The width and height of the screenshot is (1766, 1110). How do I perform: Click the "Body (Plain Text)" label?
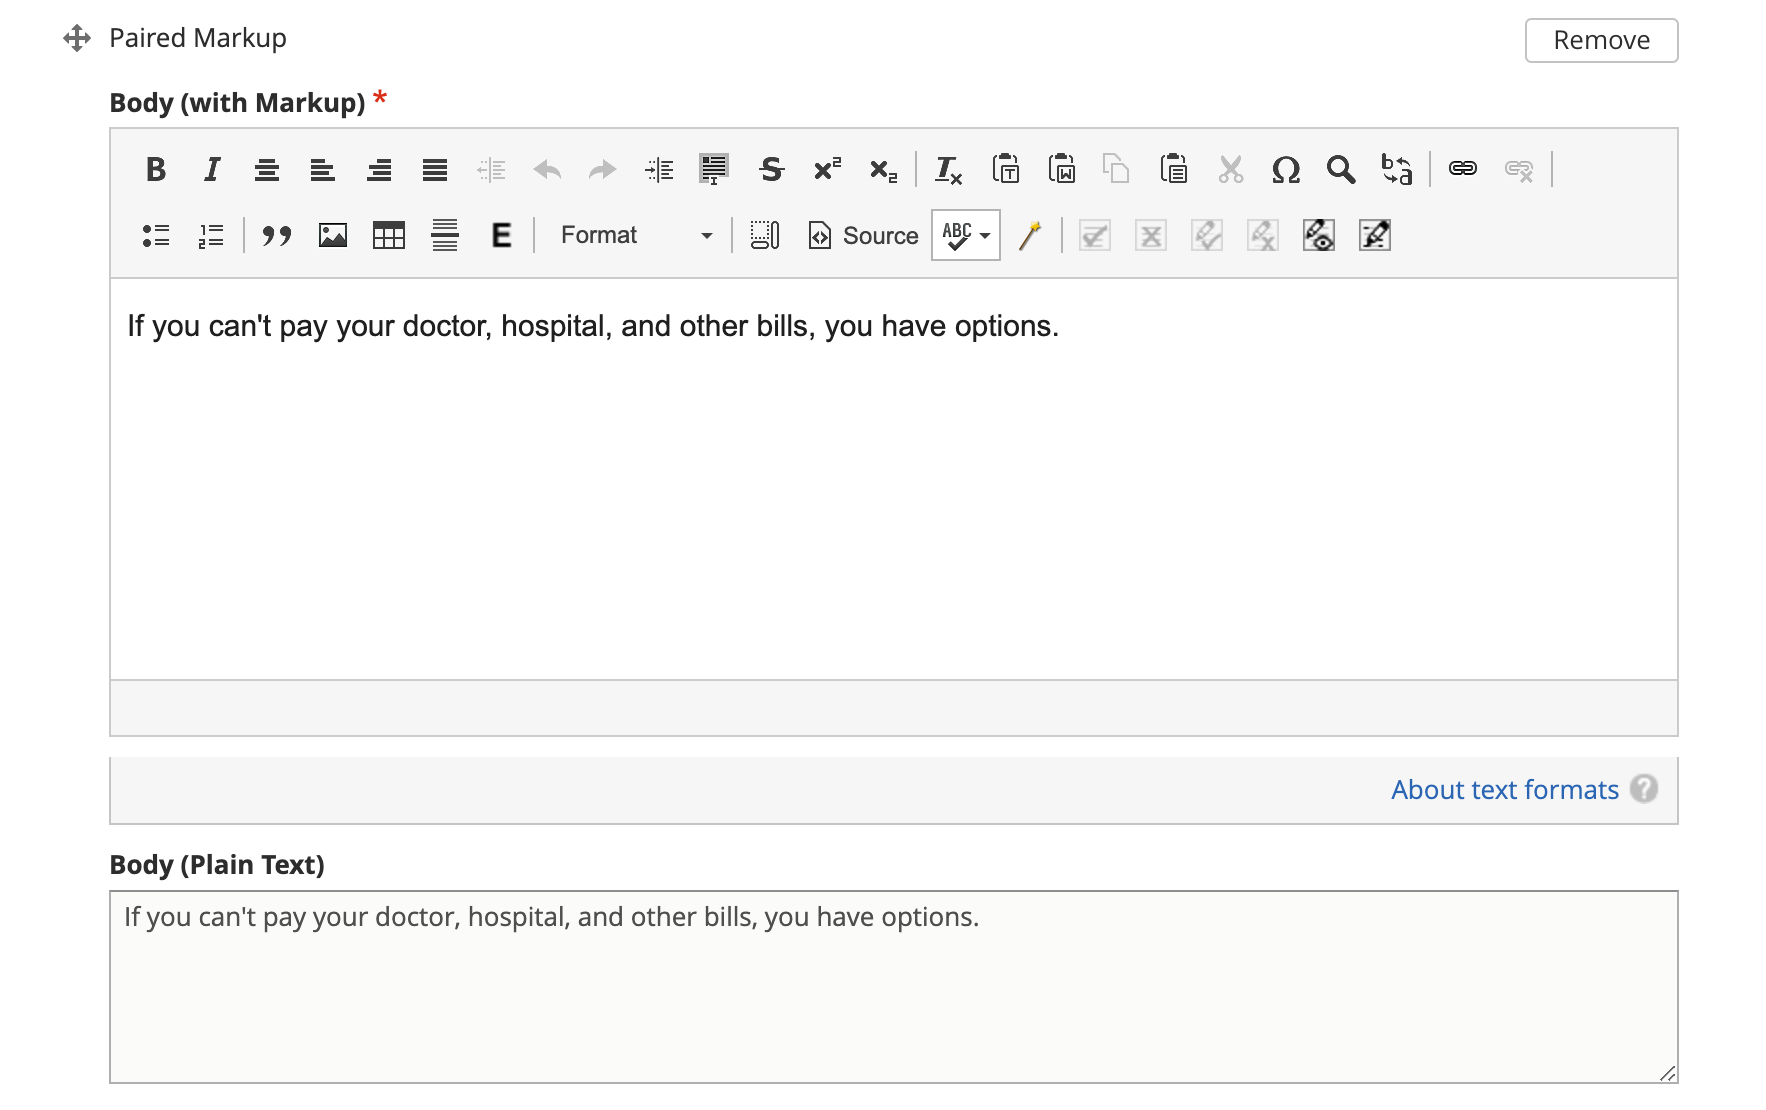[x=217, y=865]
